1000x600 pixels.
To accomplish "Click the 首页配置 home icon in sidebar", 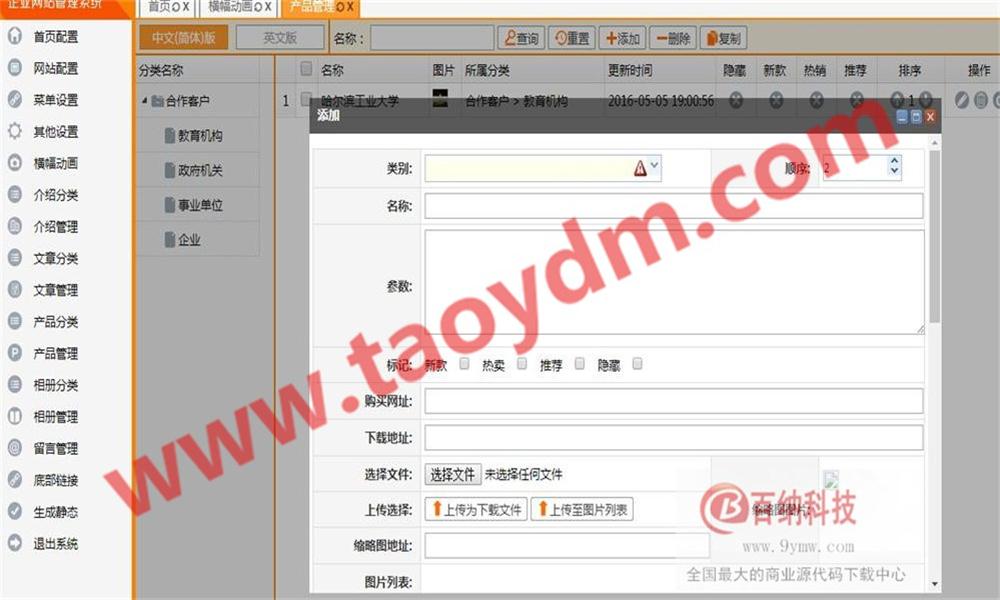I will point(15,36).
